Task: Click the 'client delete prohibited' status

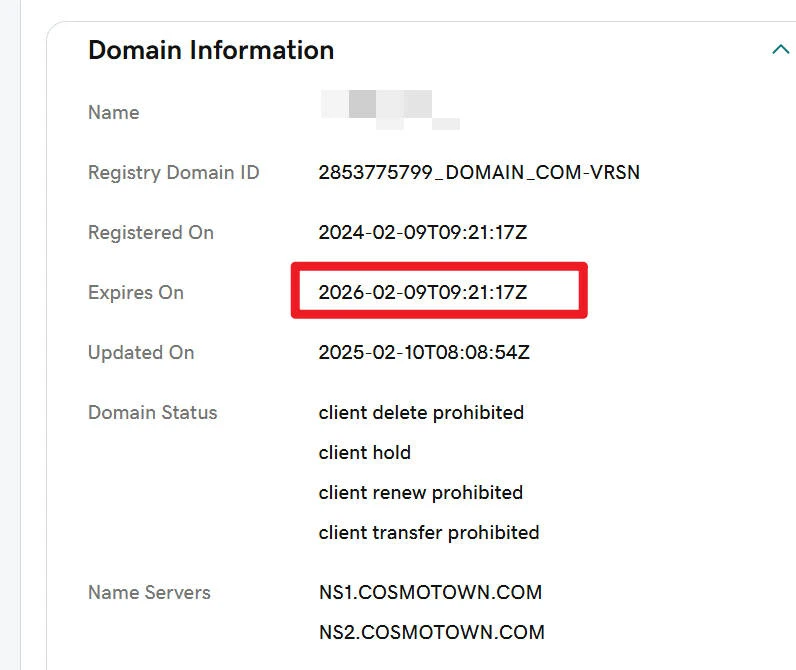Action: pos(421,413)
